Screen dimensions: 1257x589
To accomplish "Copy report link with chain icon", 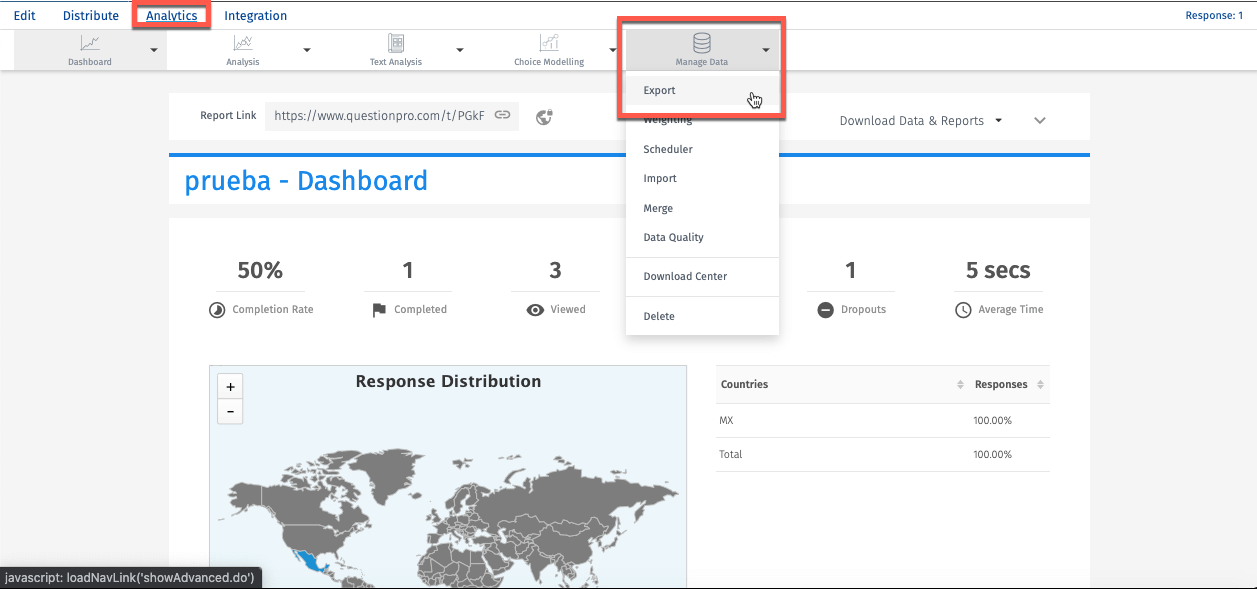I will 503,115.
